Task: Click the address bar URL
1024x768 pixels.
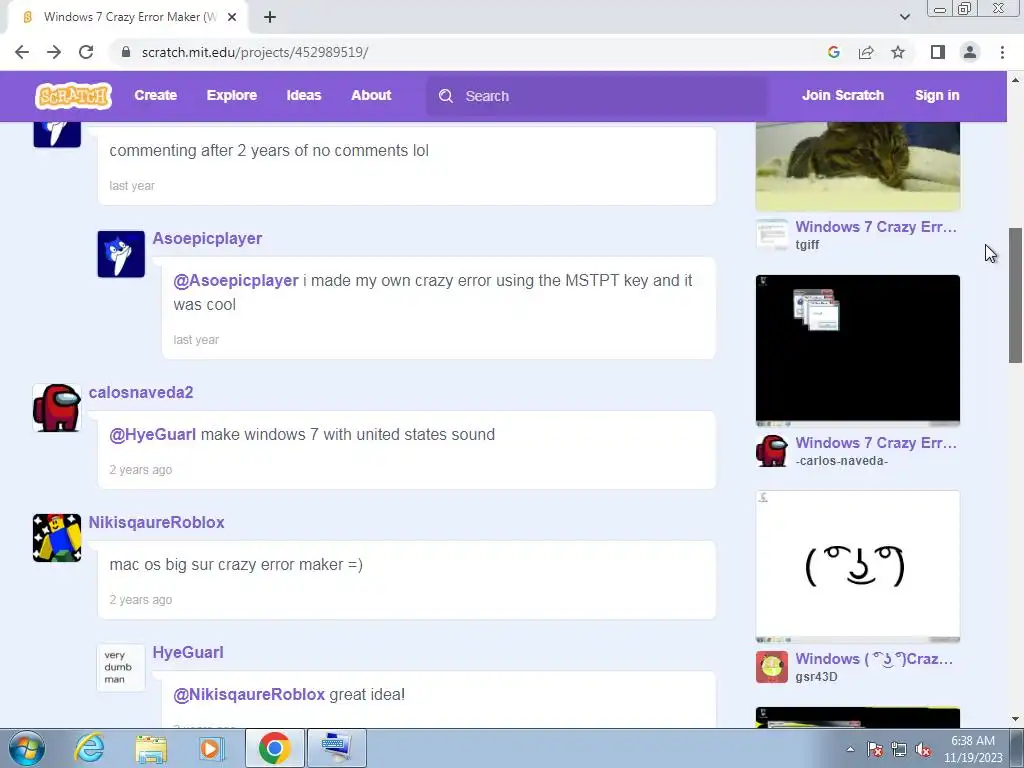Action: coord(255,52)
